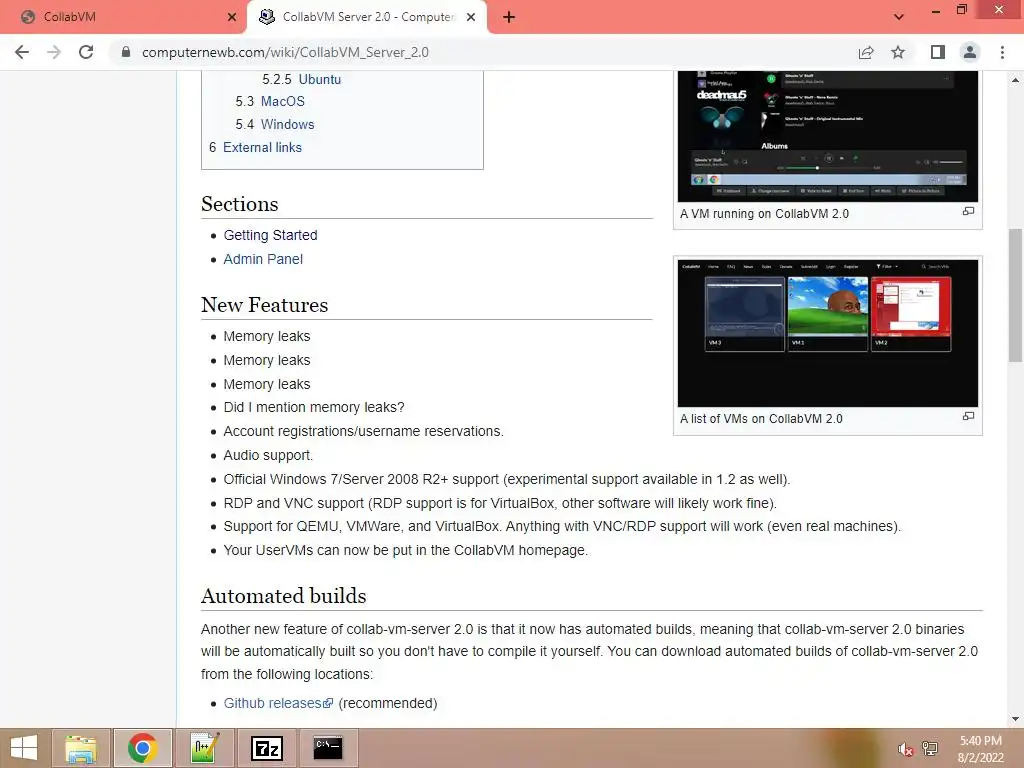Switch to the CollabVM tab
Screen dimensions: 1024x768
[x=124, y=17]
